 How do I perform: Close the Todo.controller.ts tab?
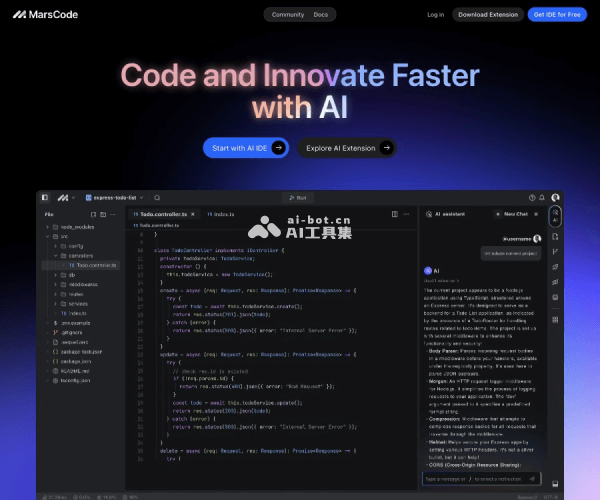point(195,214)
